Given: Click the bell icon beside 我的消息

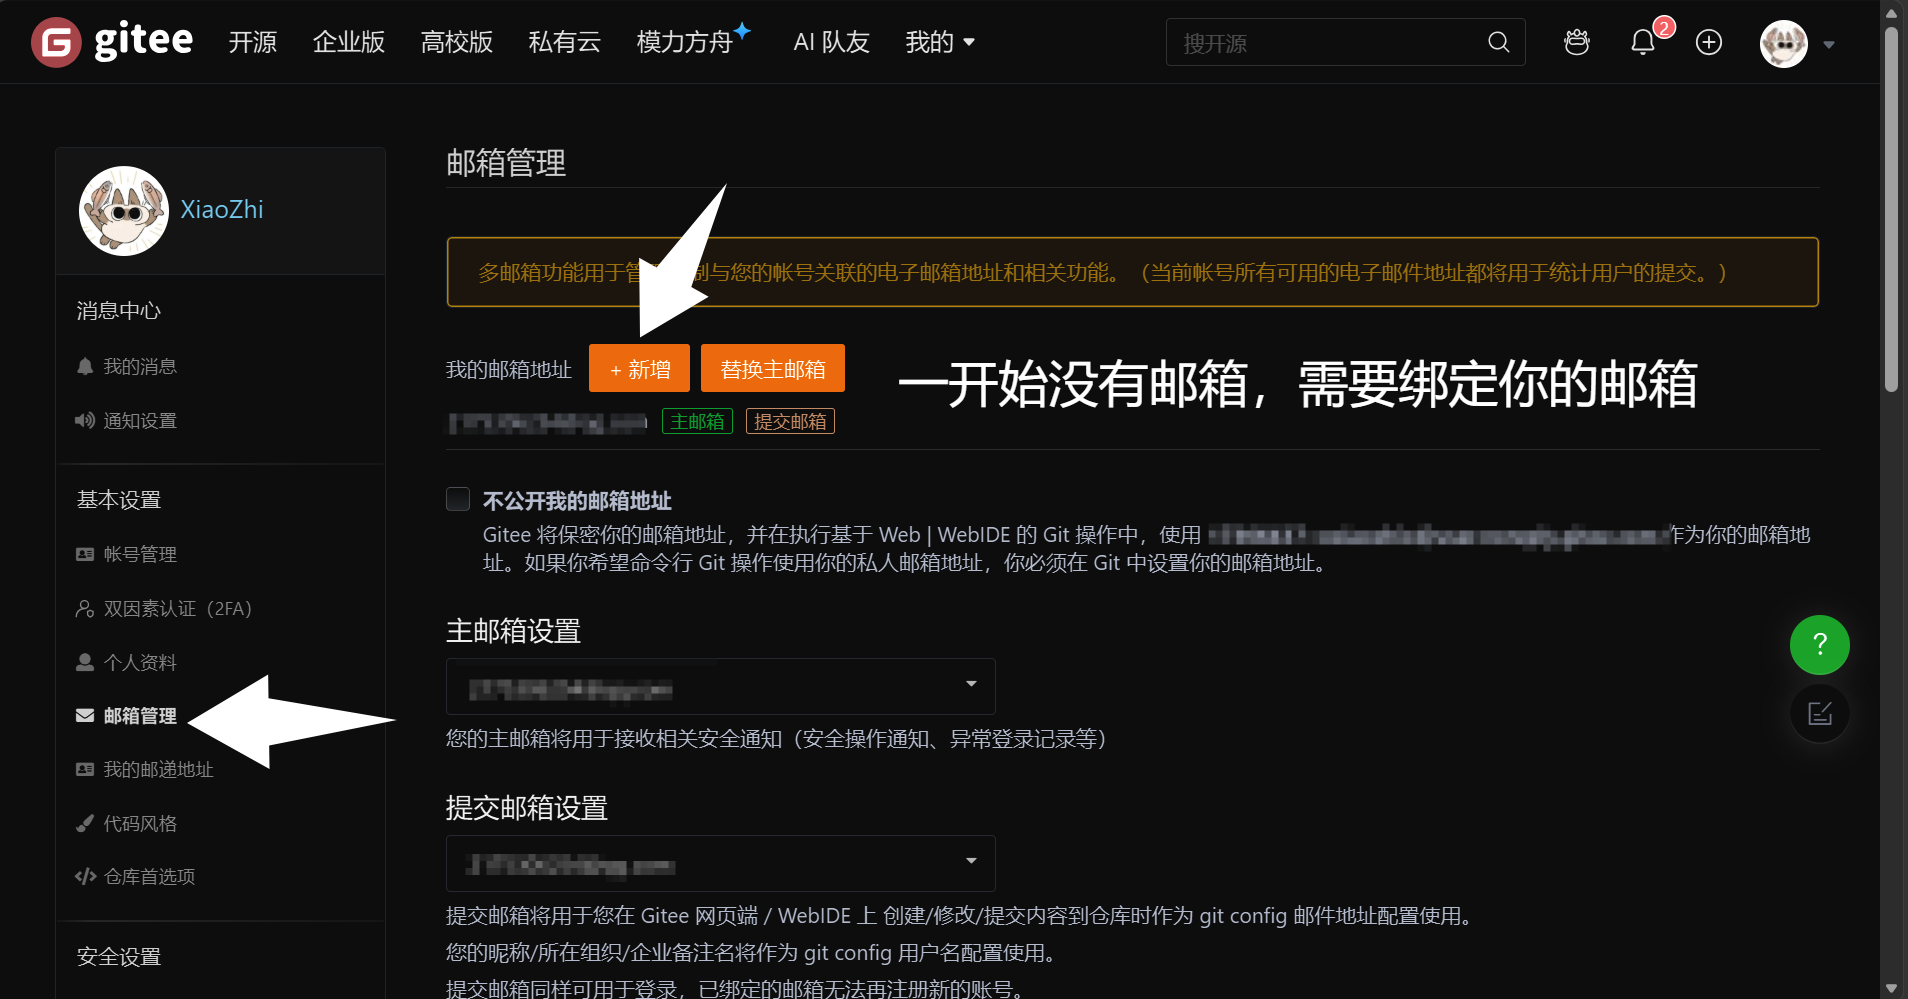Looking at the screenshot, I should (x=85, y=367).
